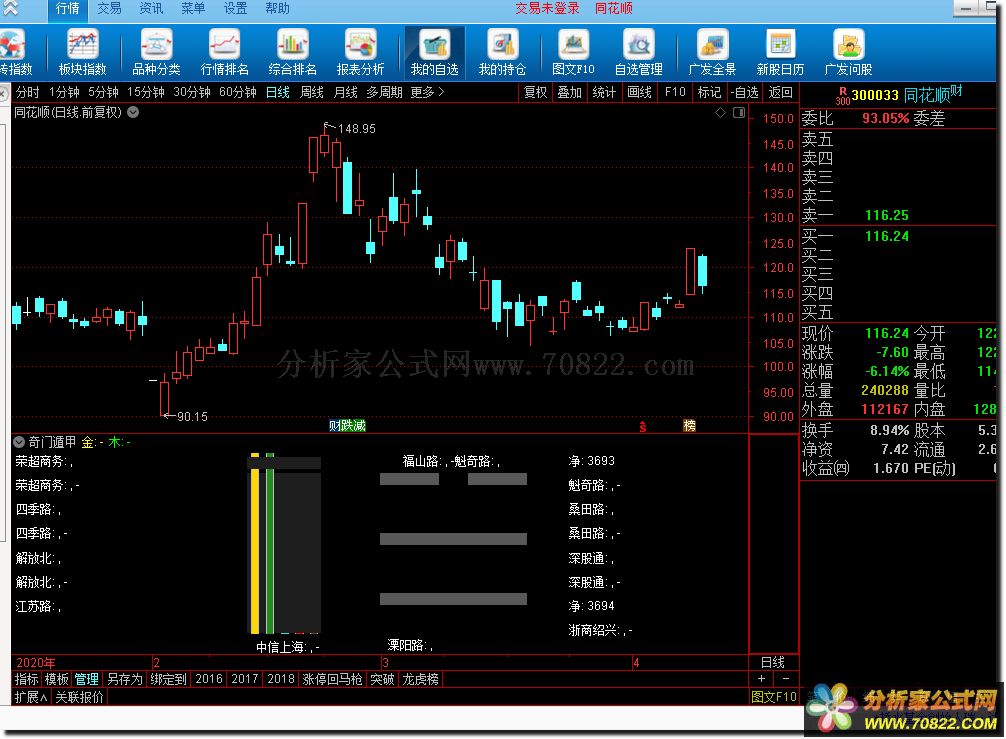Open the 资讯 menu

click(x=151, y=8)
